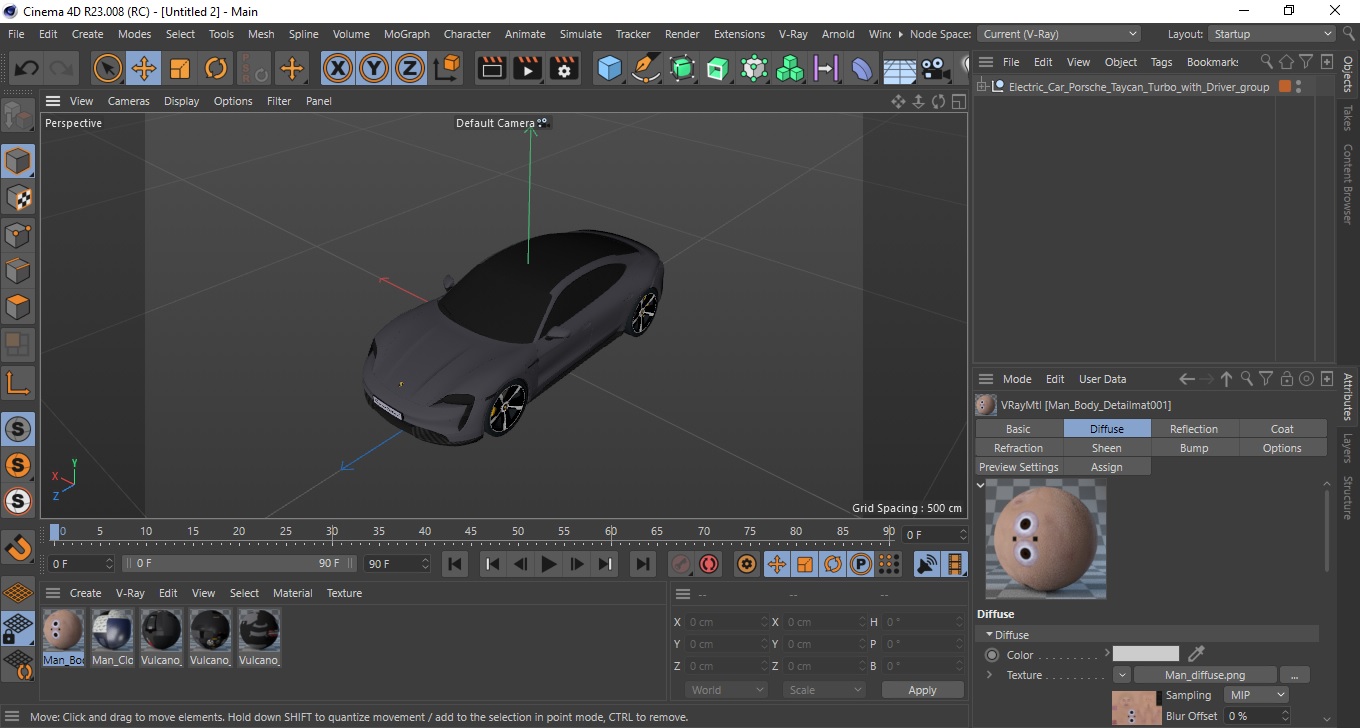The height and width of the screenshot is (728, 1360).
Task: Click the Subdivision Surface generator icon
Action: click(x=682, y=68)
